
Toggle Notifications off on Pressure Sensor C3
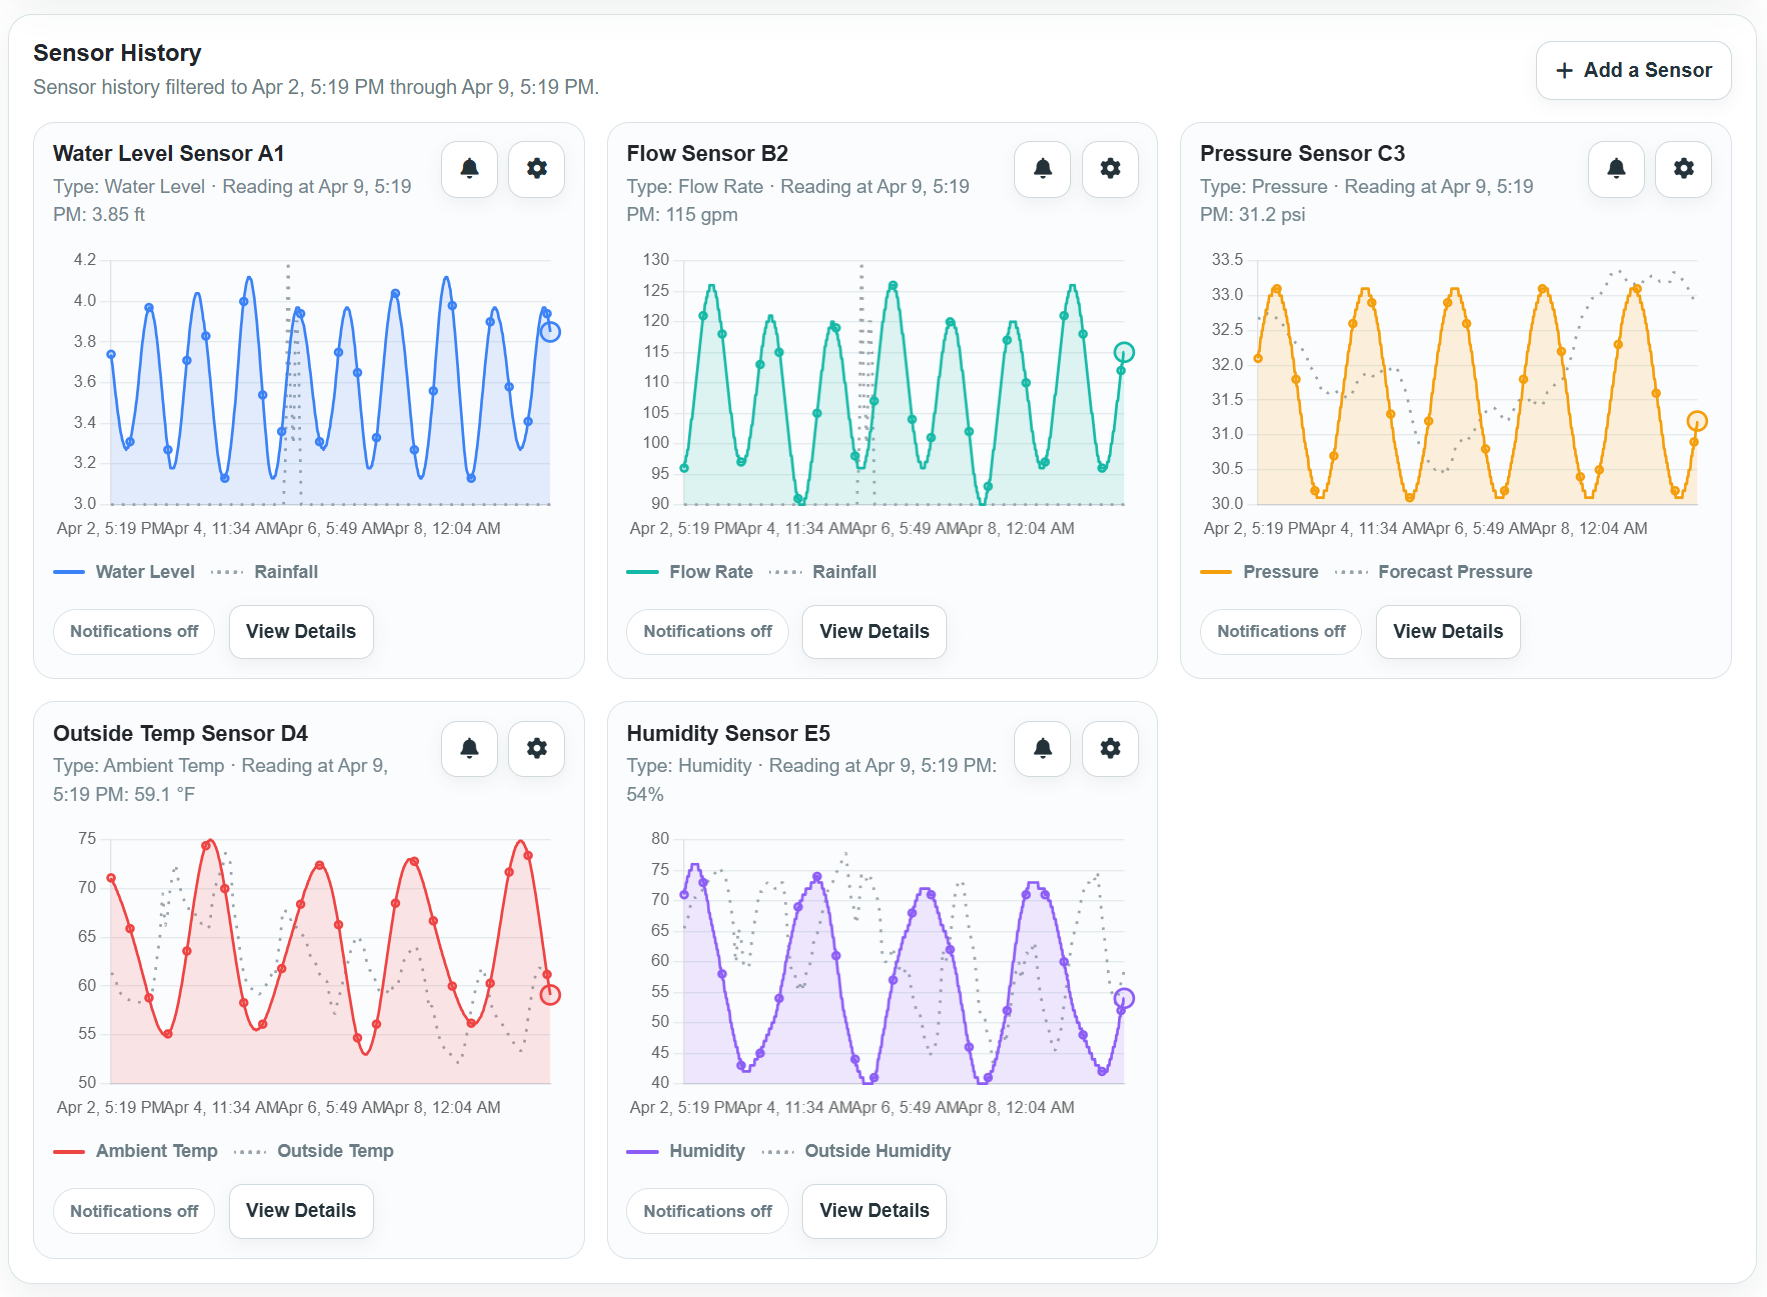click(1281, 632)
